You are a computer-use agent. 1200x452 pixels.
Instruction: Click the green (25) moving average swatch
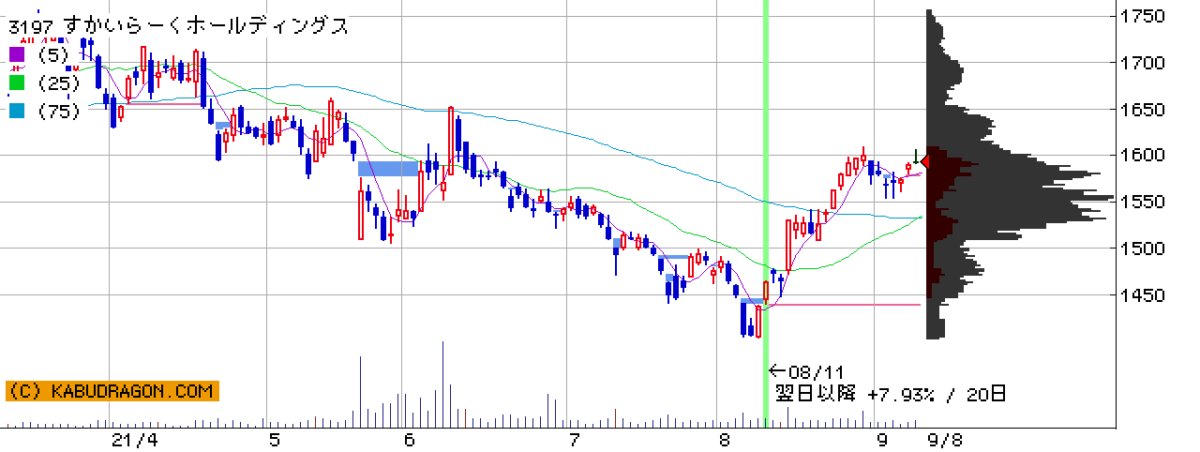pos(16,83)
